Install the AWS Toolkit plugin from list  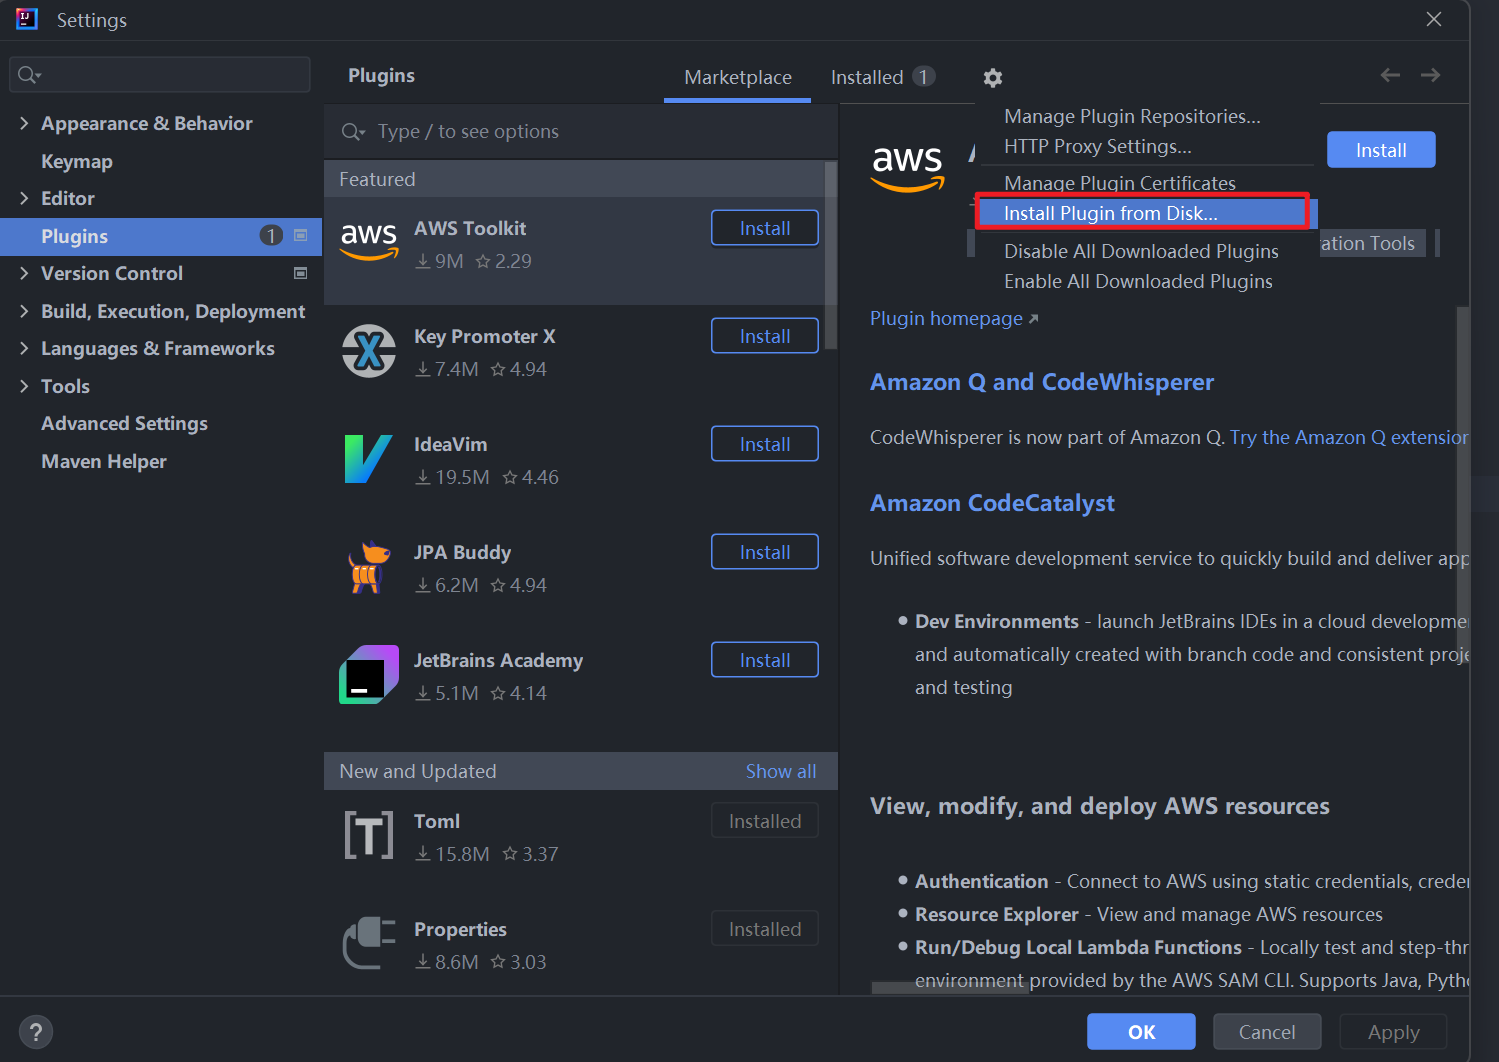[x=765, y=228]
